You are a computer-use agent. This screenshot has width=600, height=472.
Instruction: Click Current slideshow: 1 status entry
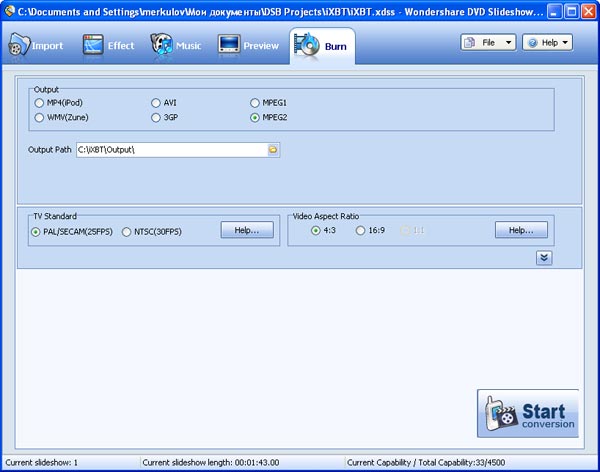click(41, 462)
